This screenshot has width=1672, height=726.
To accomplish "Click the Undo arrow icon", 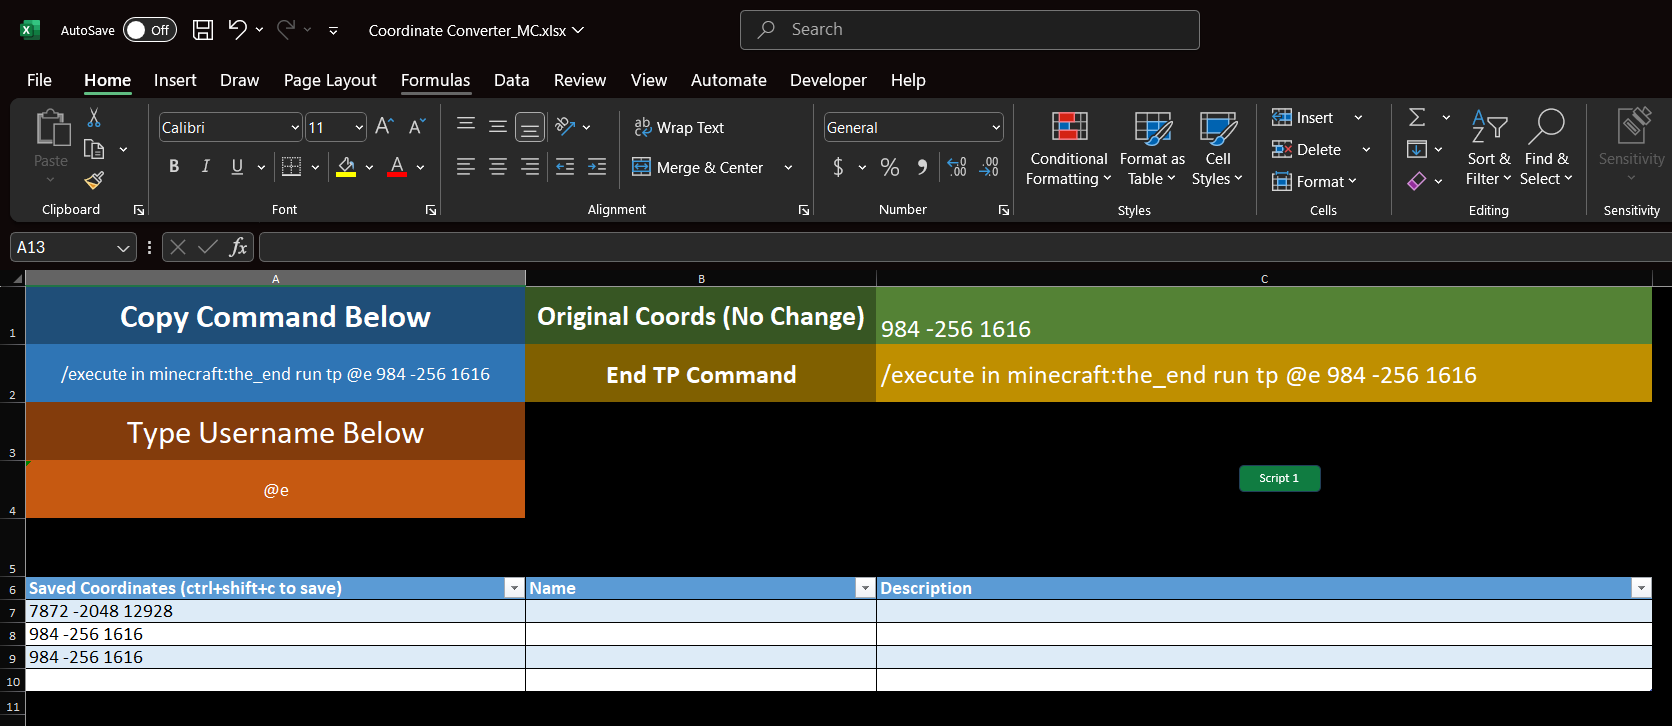I will (x=237, y=29).
